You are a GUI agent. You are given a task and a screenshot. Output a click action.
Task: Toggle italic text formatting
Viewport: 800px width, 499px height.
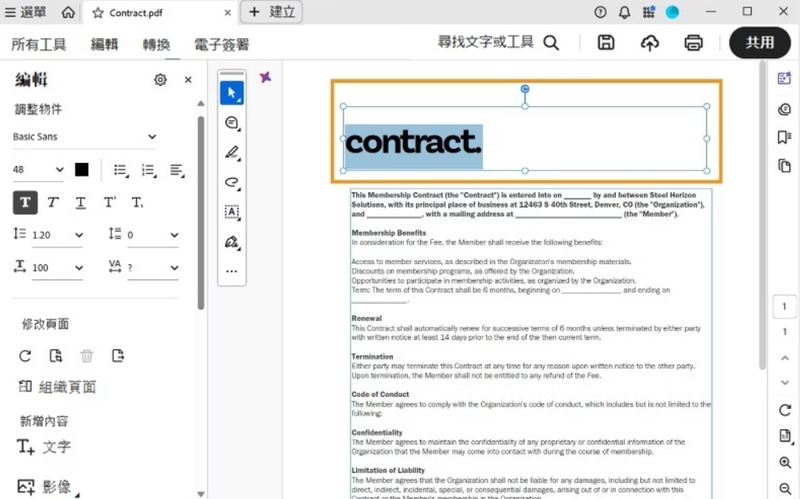coord(53,203)
